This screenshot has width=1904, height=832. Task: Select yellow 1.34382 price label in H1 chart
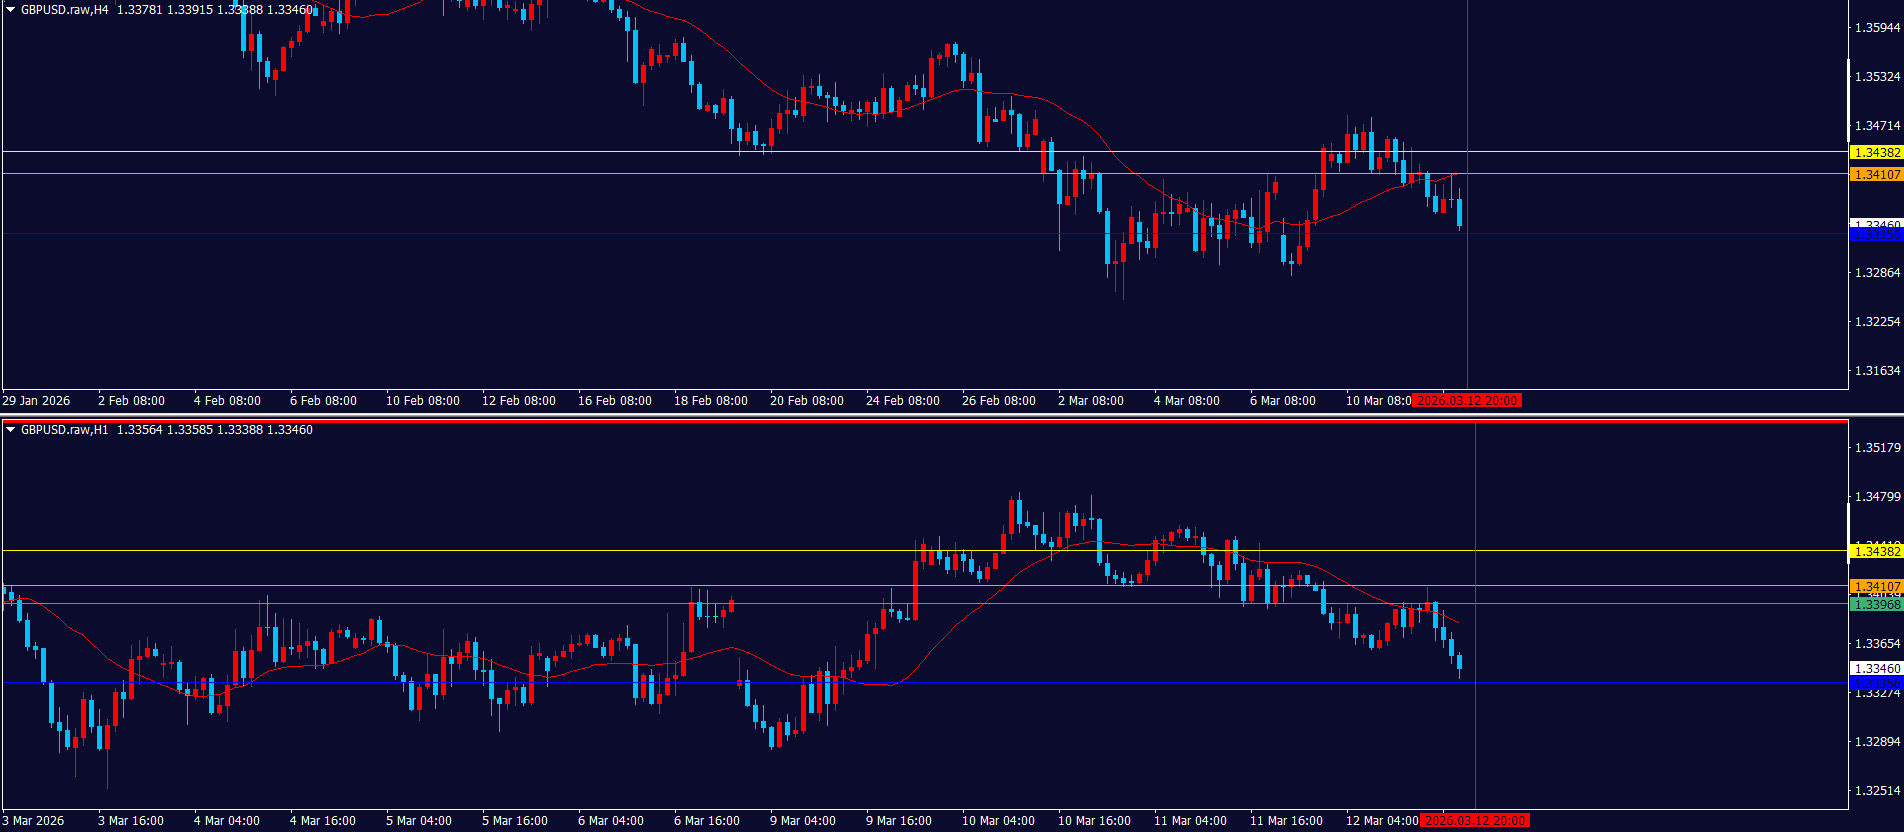pos(1876,551)
